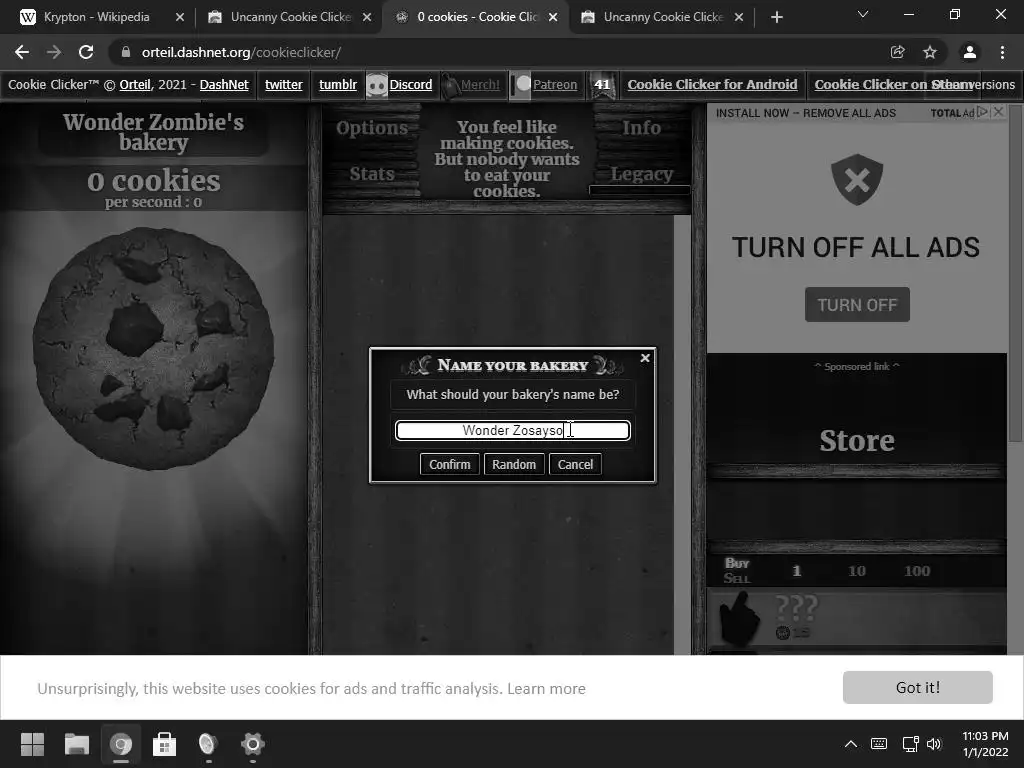Open the Orteil link
The image size is (1024, 768).
[x=135, y=85]
